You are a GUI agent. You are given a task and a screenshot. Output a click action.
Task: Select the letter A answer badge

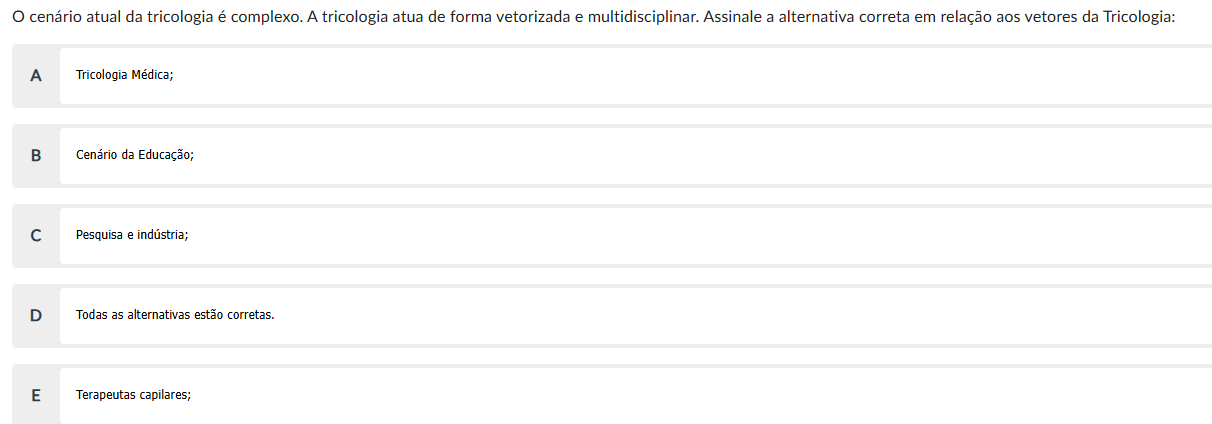click(36, 75)
